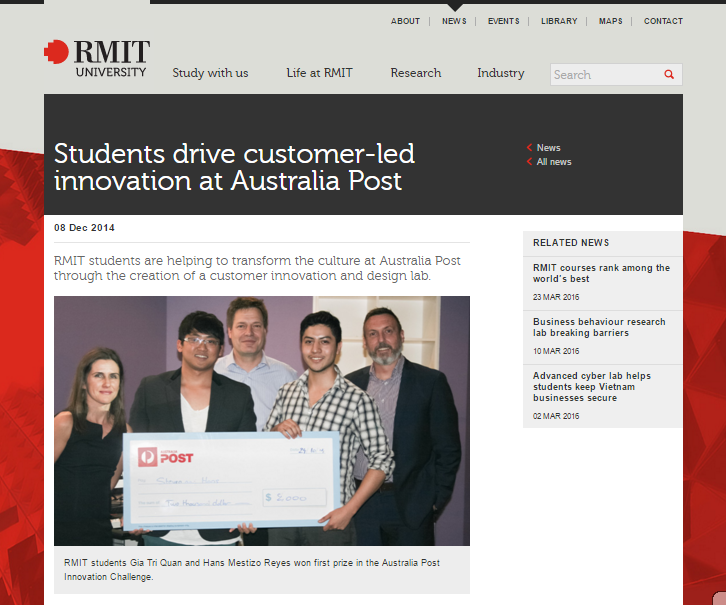Click the Related News heading
Screen dimensions: 726x605
click(571, 243)
